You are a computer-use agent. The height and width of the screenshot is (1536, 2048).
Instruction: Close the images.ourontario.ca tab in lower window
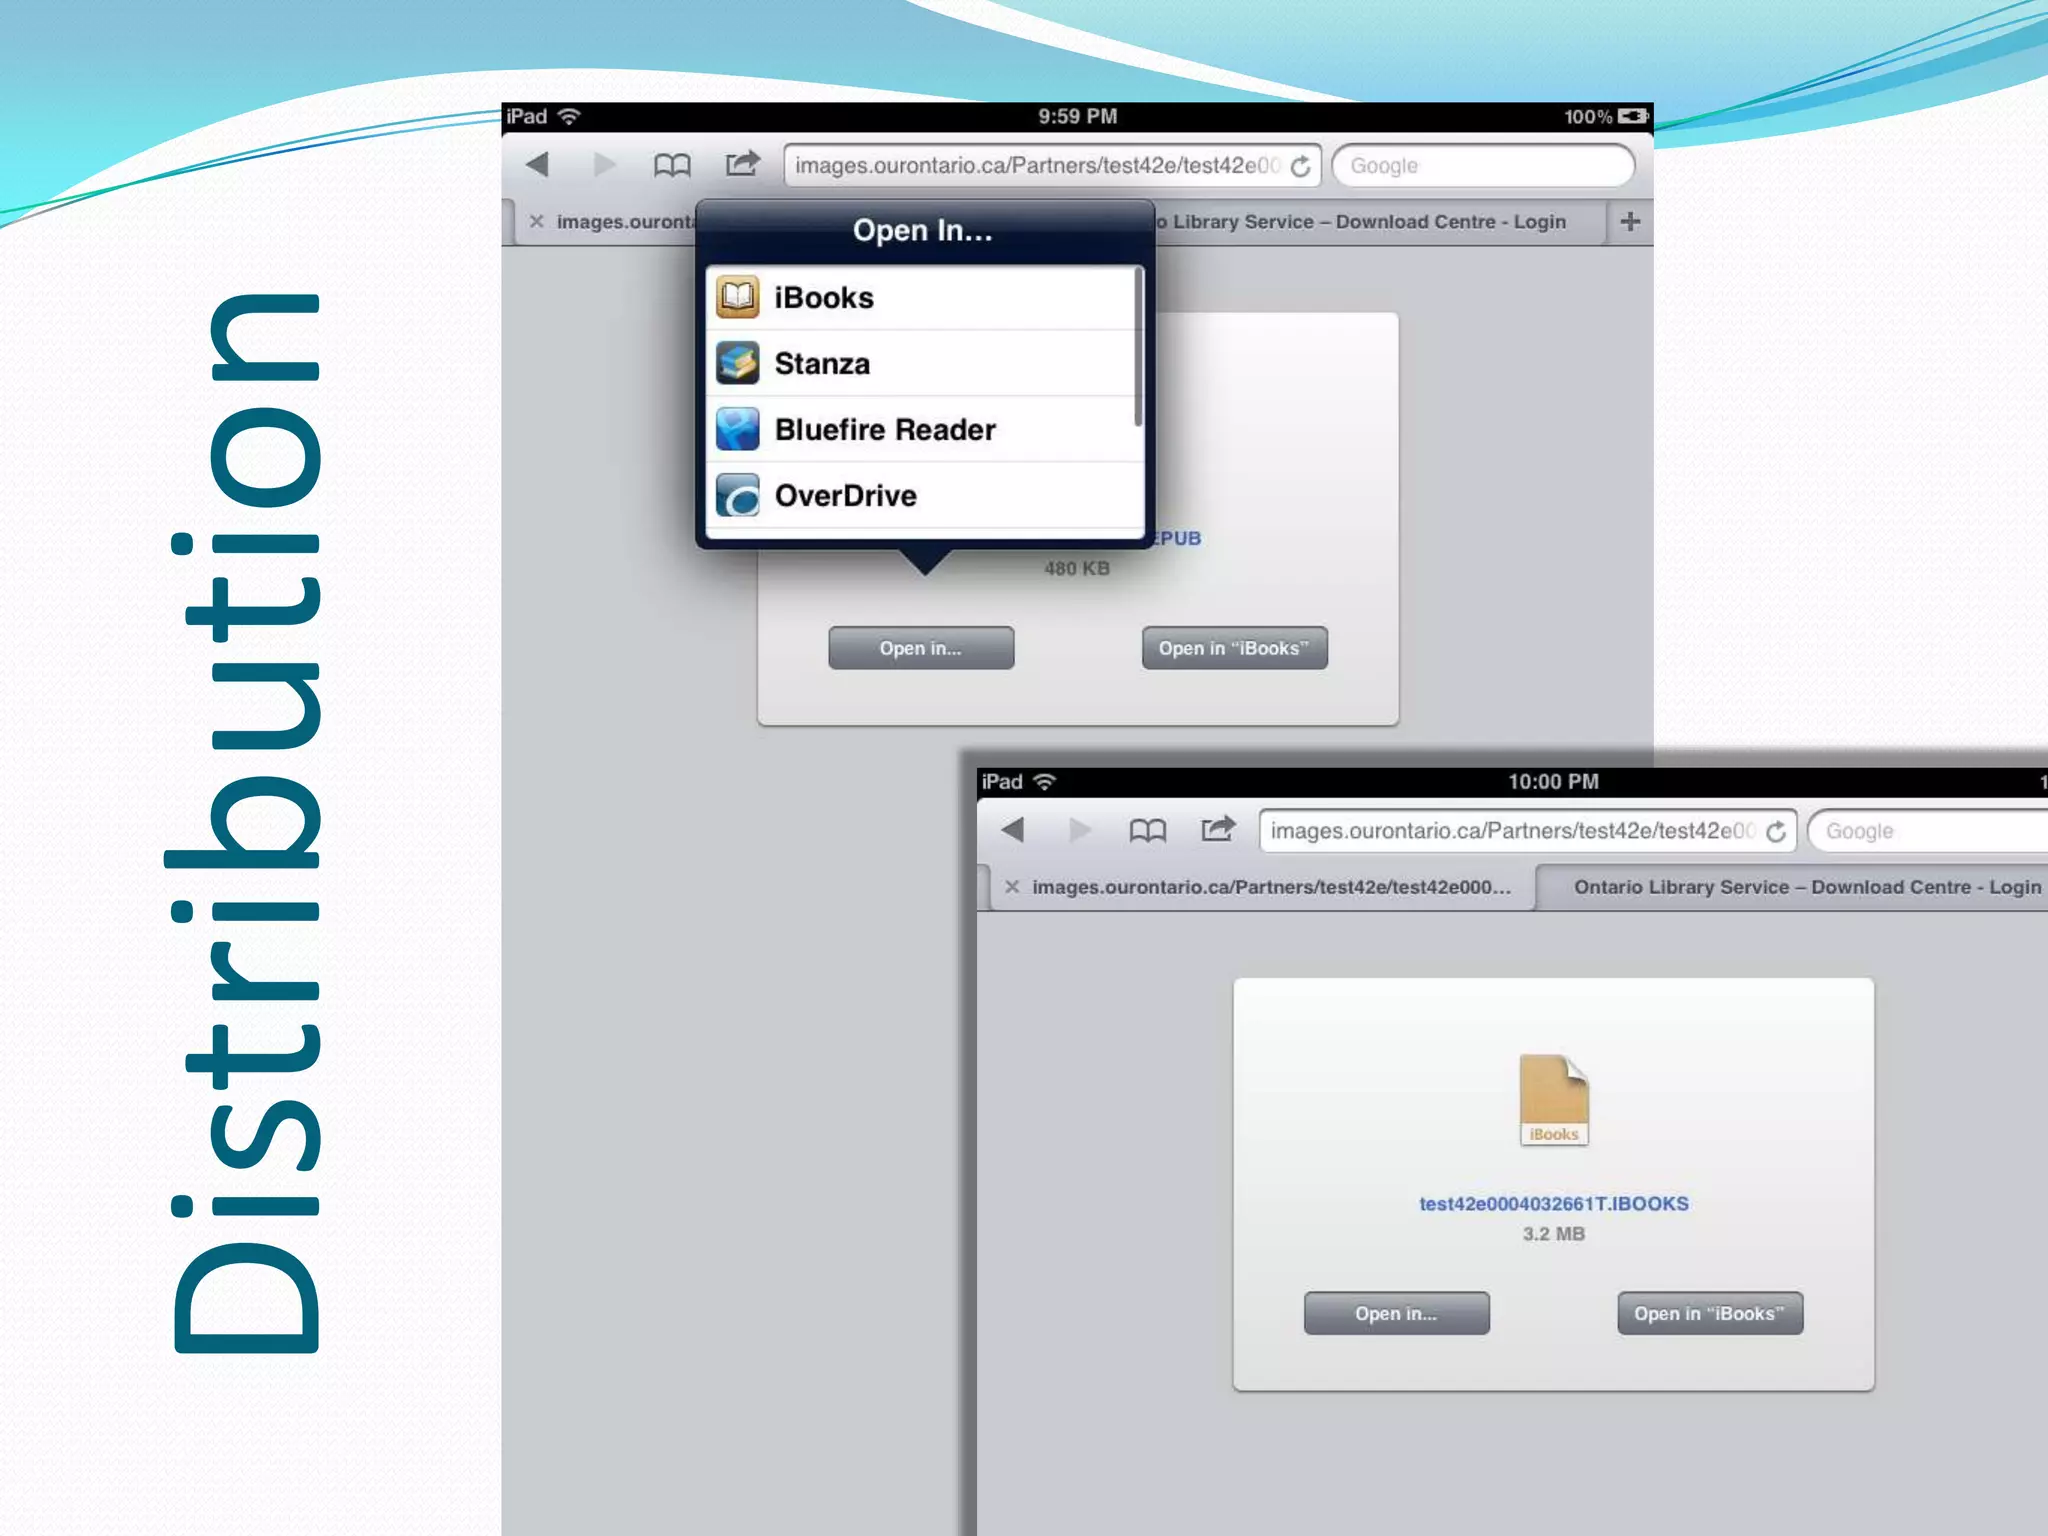coord(1012,887)
